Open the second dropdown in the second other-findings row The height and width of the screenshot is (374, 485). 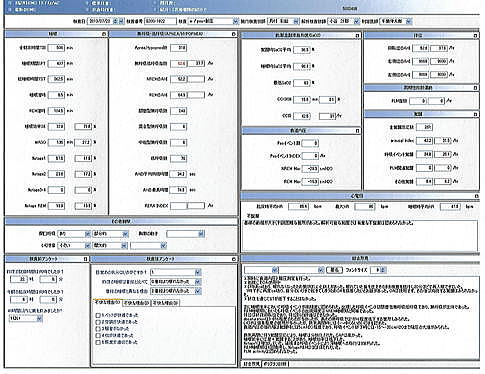[x=110, y=246]
